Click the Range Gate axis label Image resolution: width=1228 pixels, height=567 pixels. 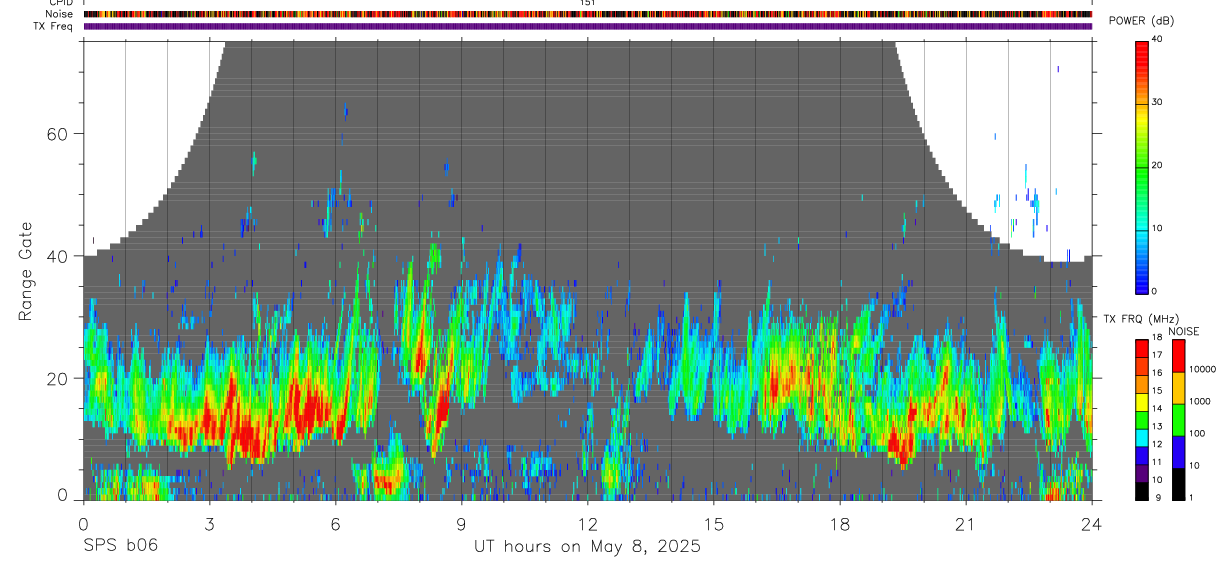tap(25, 272)
